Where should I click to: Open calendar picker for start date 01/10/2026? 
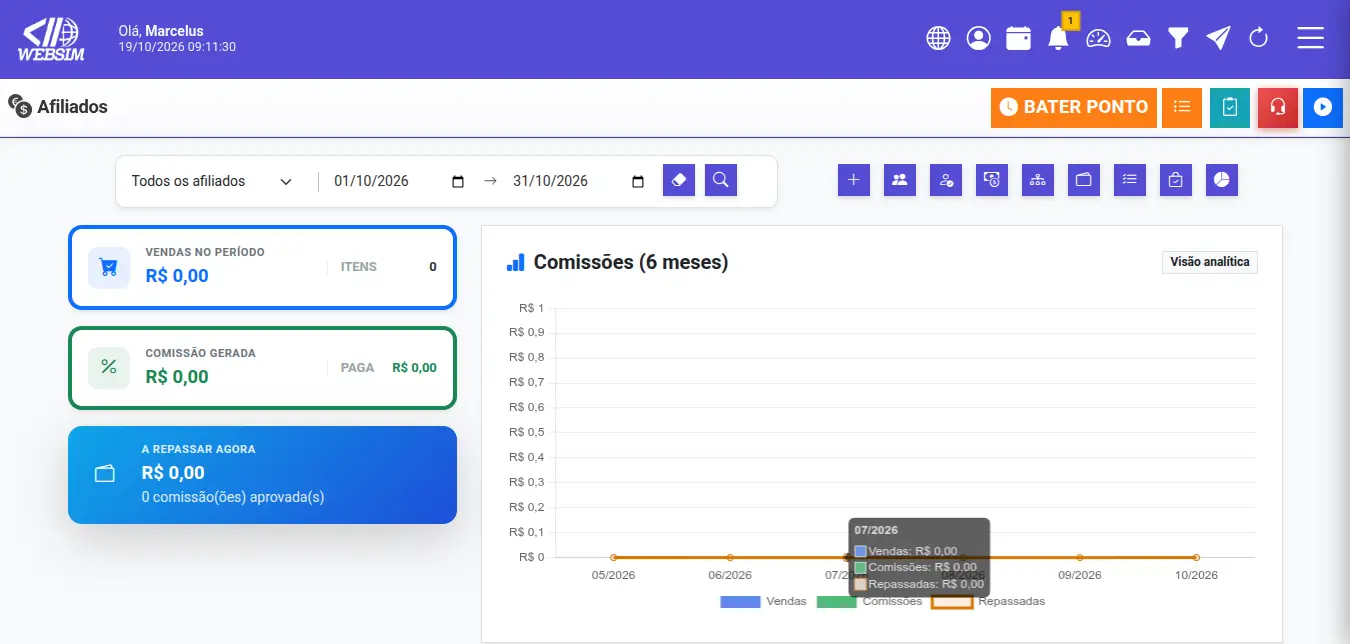[458, 182]
